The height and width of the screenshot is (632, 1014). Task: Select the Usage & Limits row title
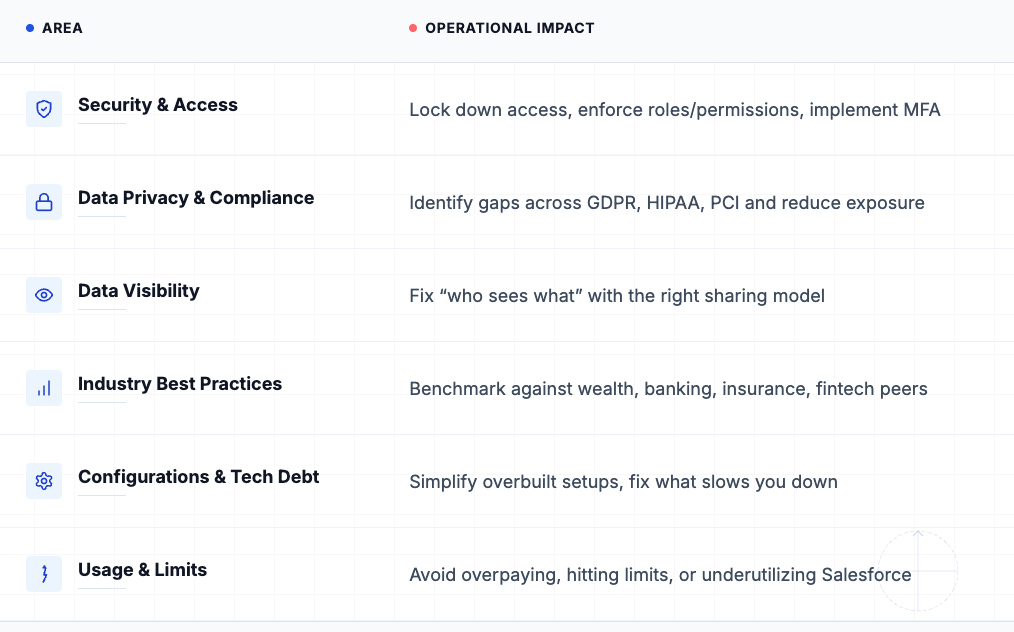point(142,570)
